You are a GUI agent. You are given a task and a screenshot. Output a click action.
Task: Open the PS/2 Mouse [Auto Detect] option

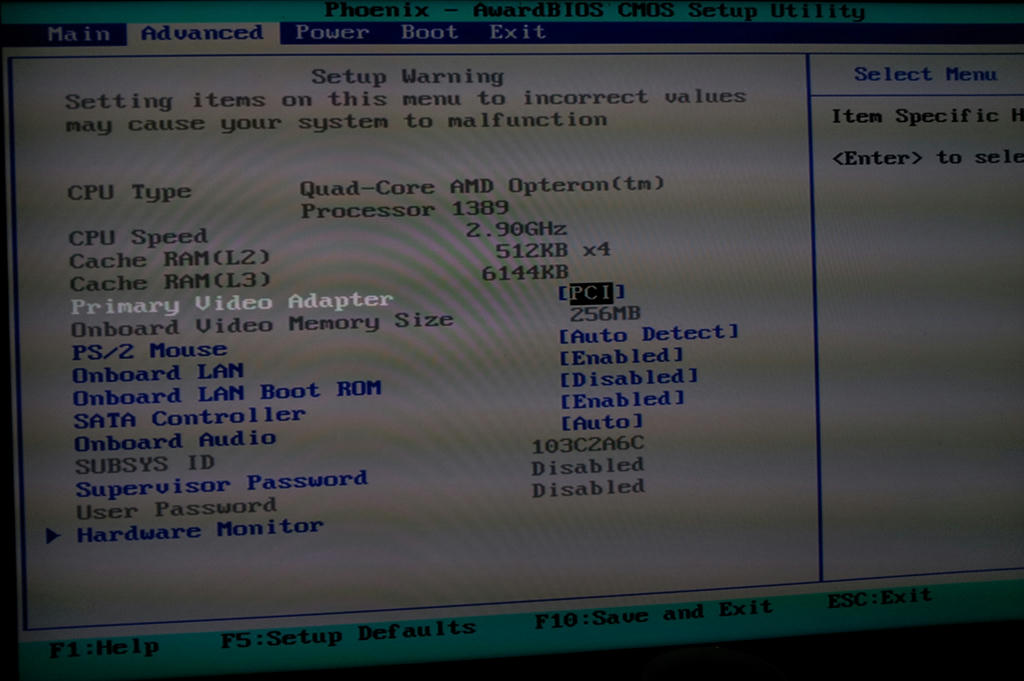point(648,334)
